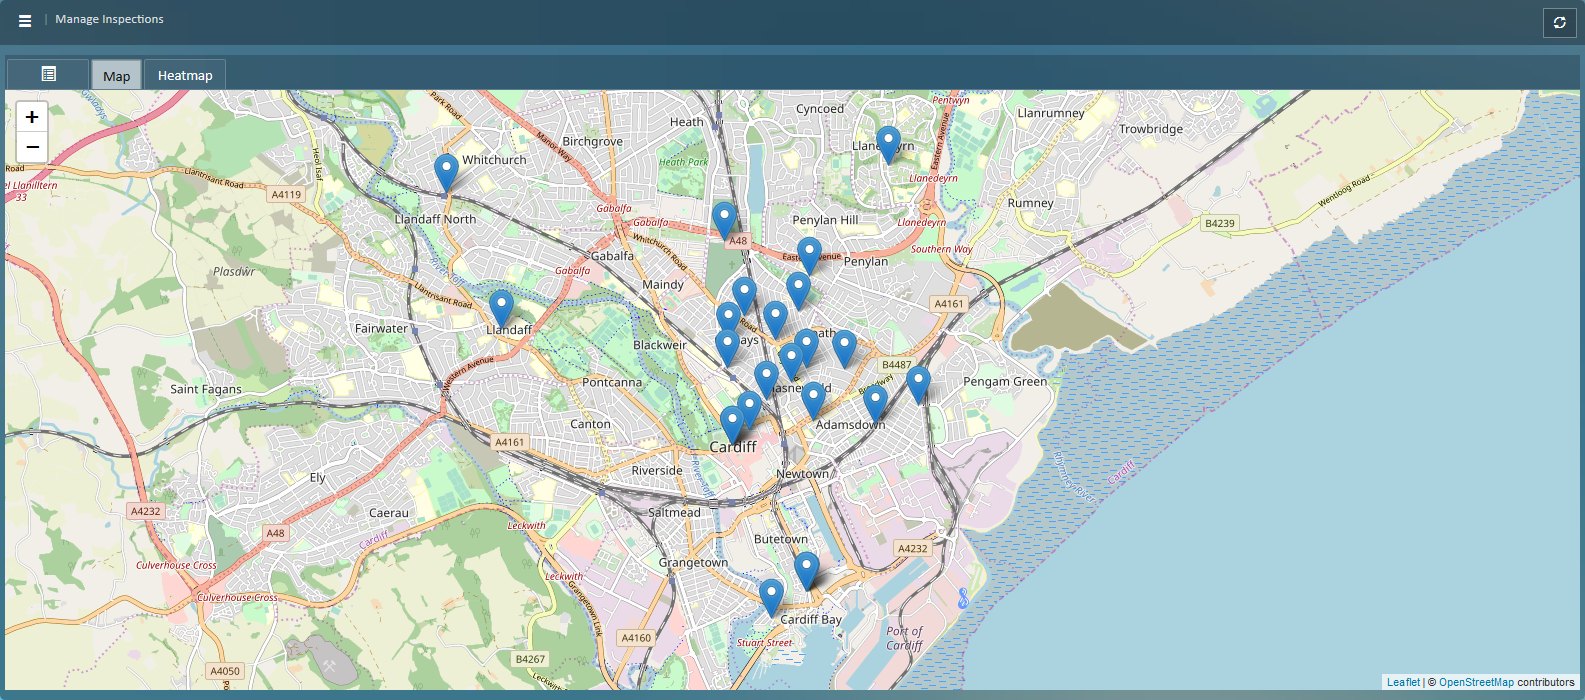
Task: Select the Map tab
Action: (116, 76)
